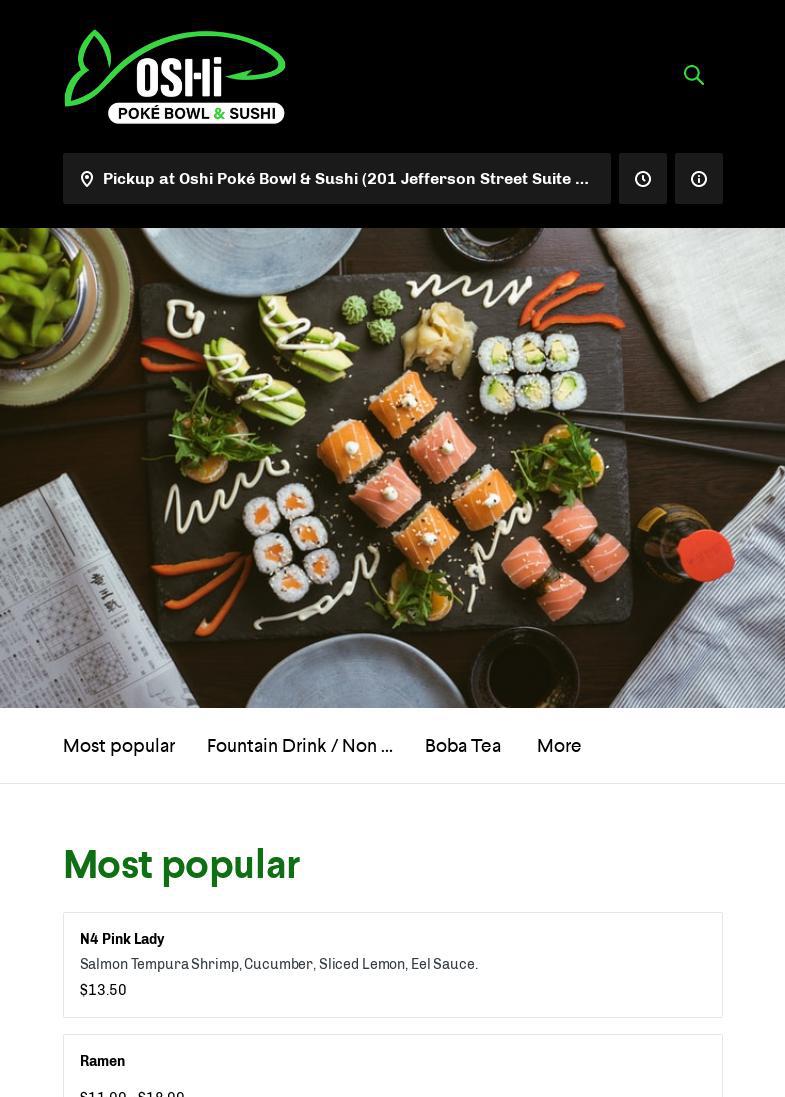Click the Most popular section heading

[x=182, y=865]
